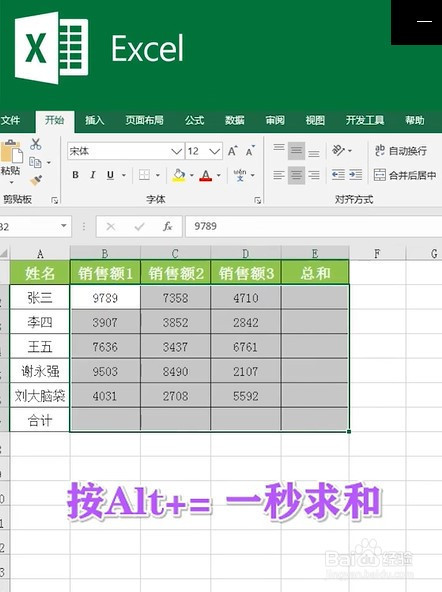Apply red font color

(206, 175)
